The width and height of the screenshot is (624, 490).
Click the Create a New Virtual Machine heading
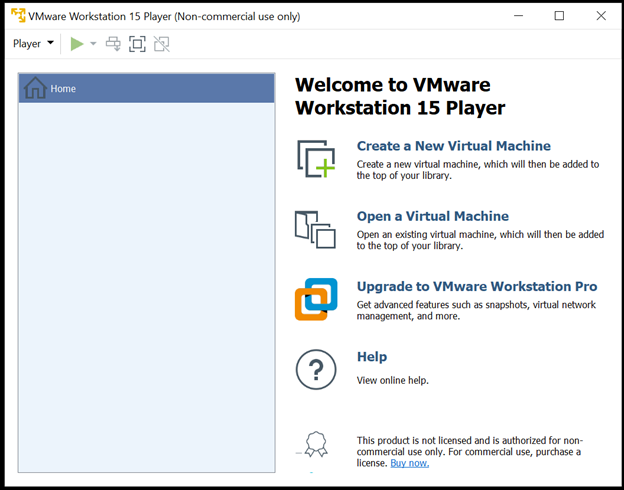click(453, 146)
